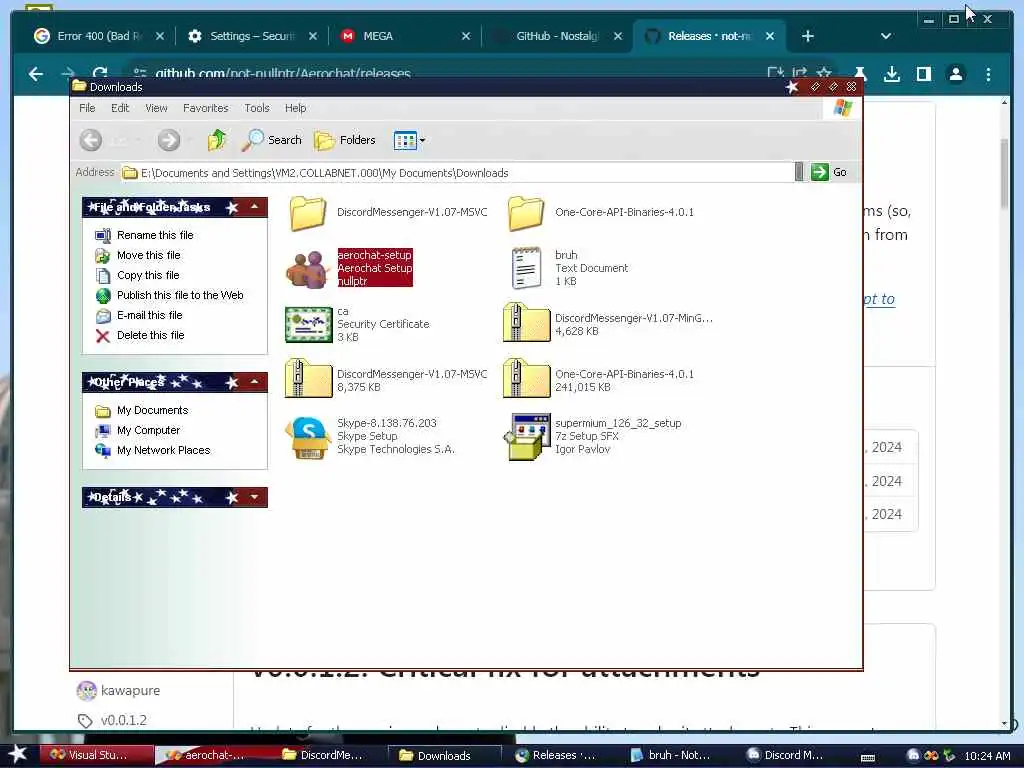1024x768 pixels.
Task: Open the Edit menu
Action: [120, 108]
